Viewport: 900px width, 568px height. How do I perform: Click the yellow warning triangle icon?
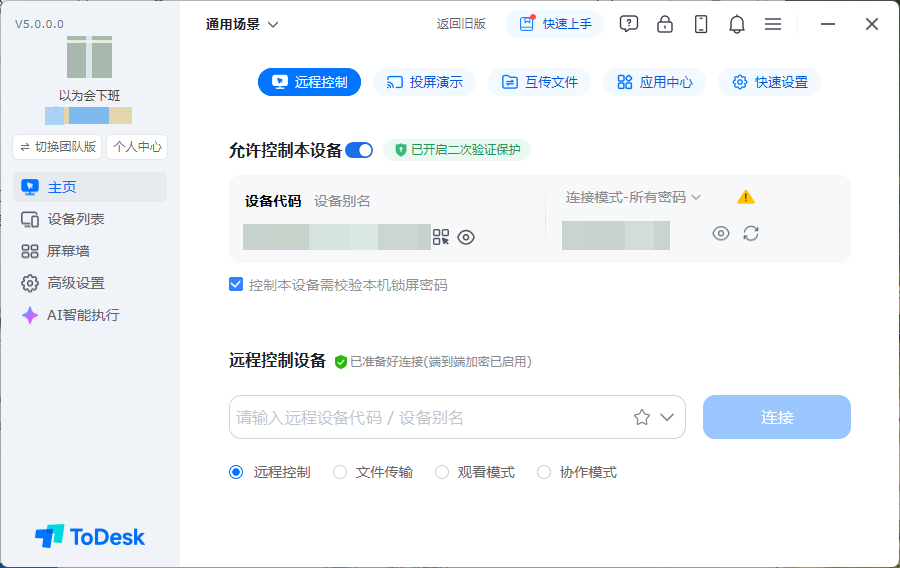746,197
